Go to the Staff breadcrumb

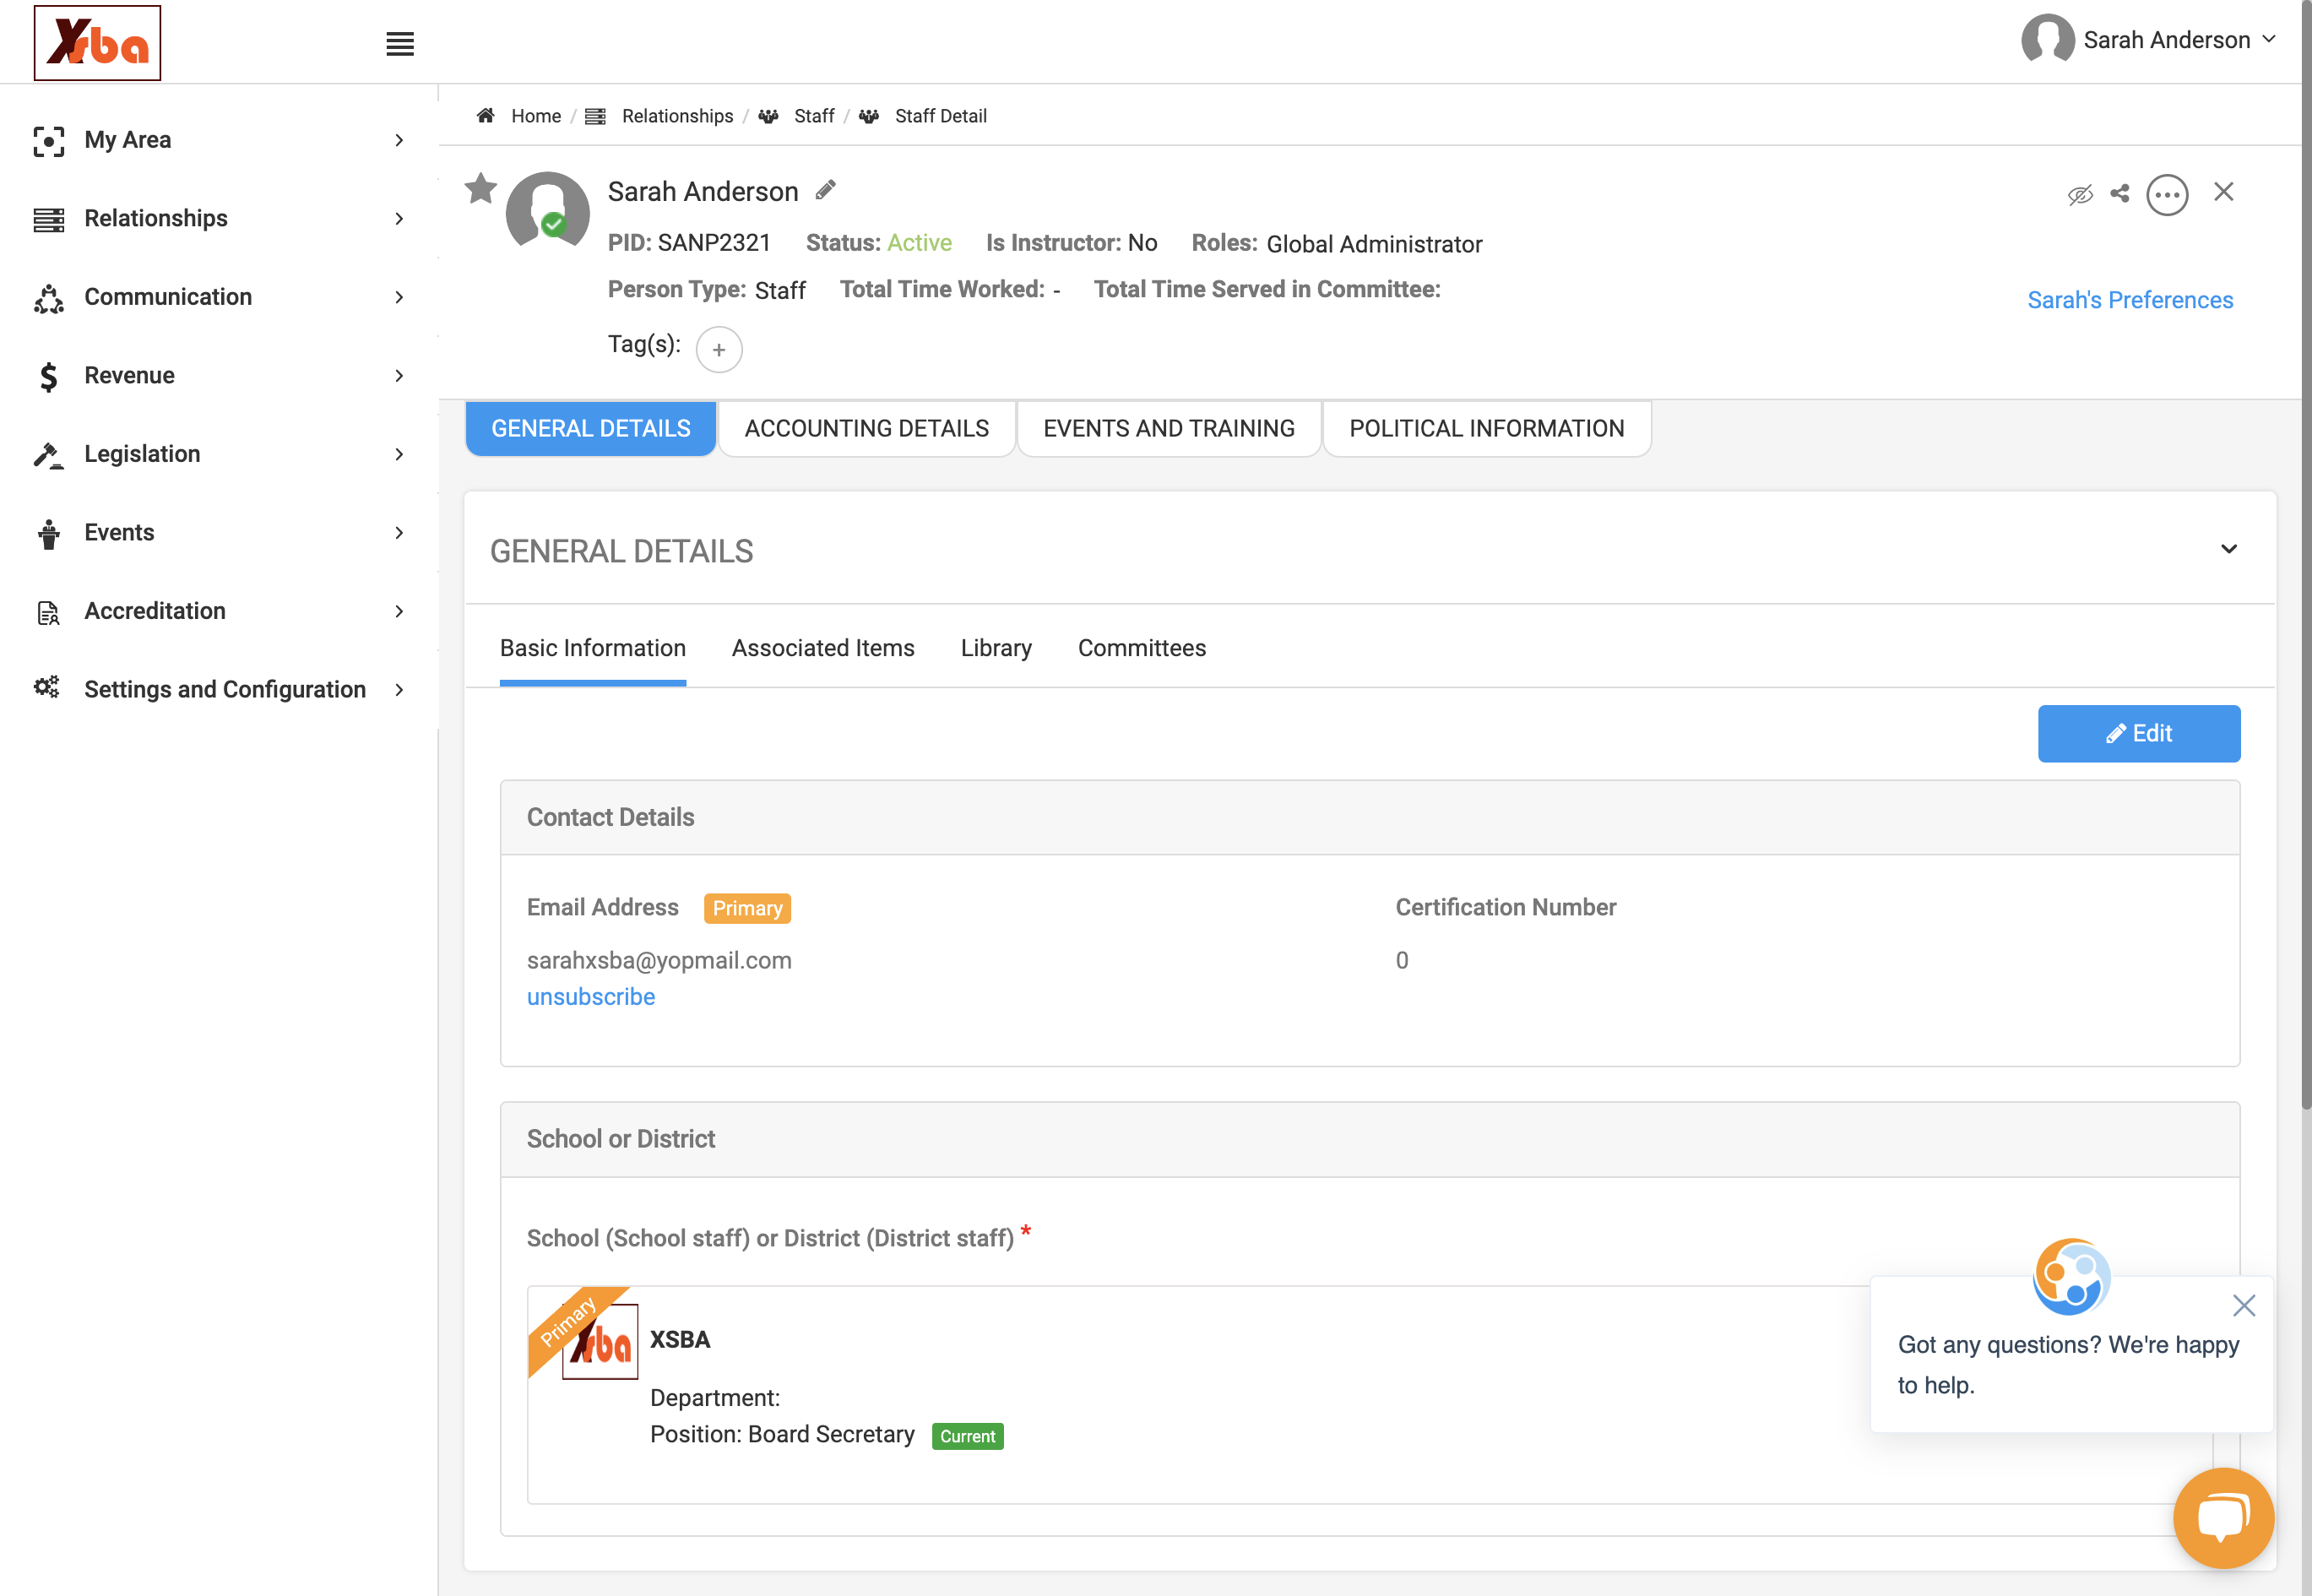coord(814,116)
